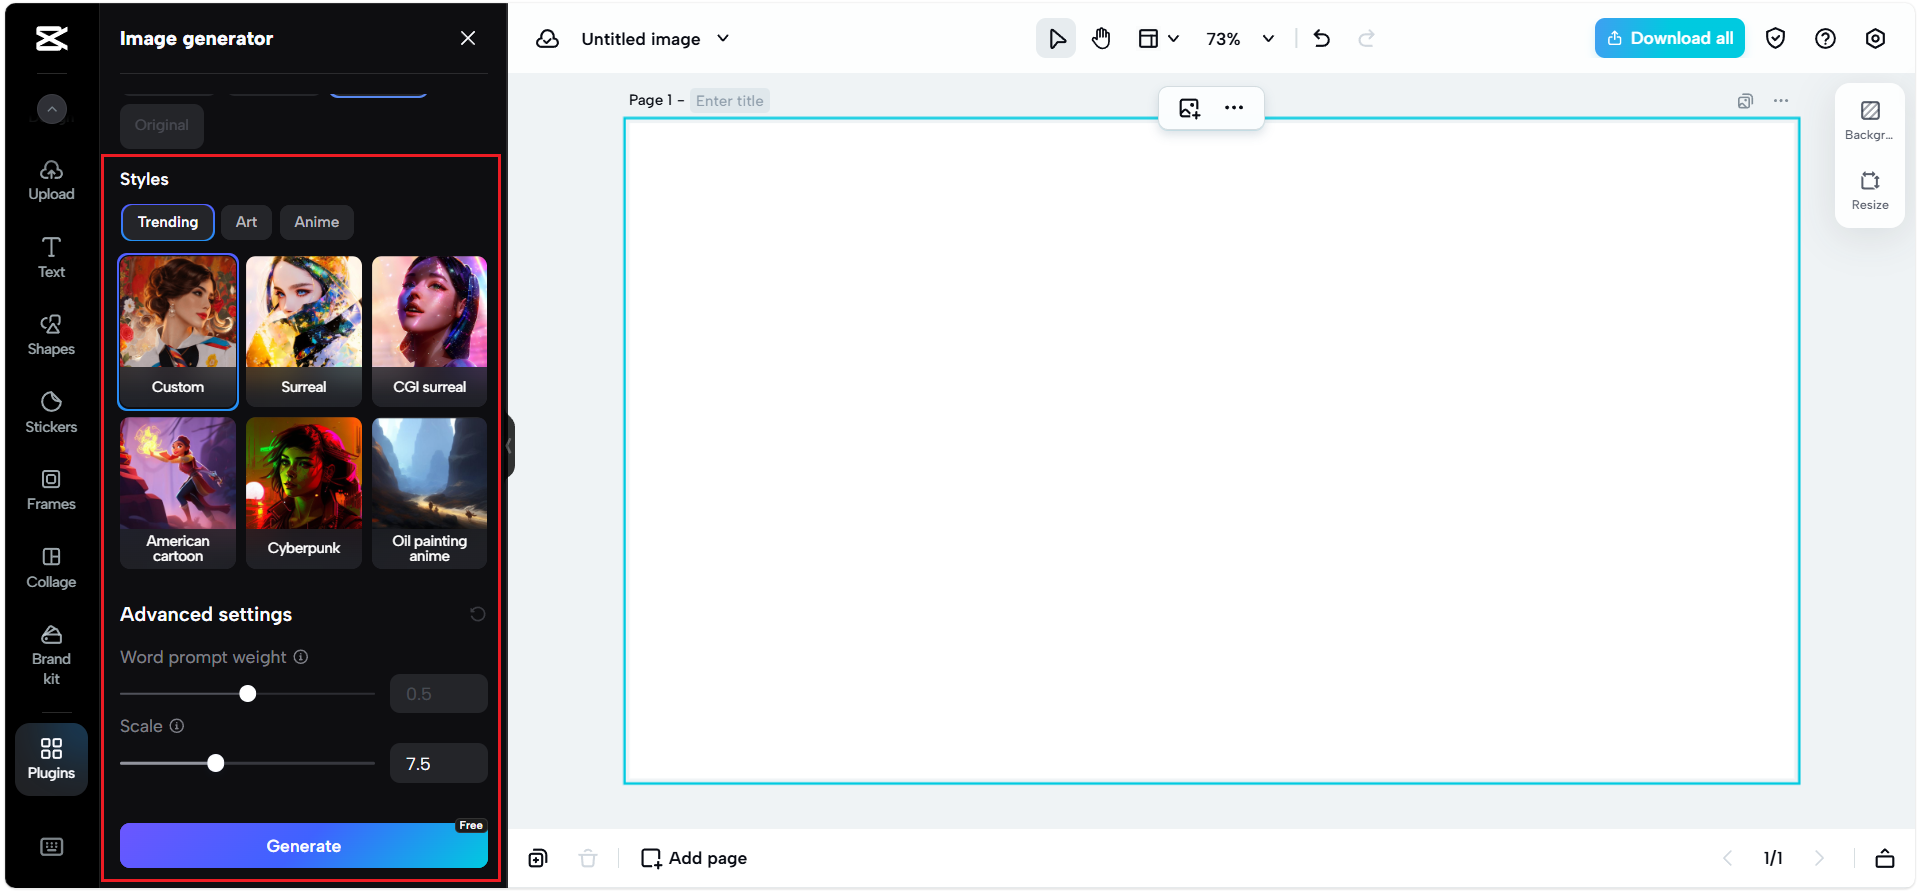Click the Generate button
The height and width of the screenshot is (893, 1920).
pos(303,846)
